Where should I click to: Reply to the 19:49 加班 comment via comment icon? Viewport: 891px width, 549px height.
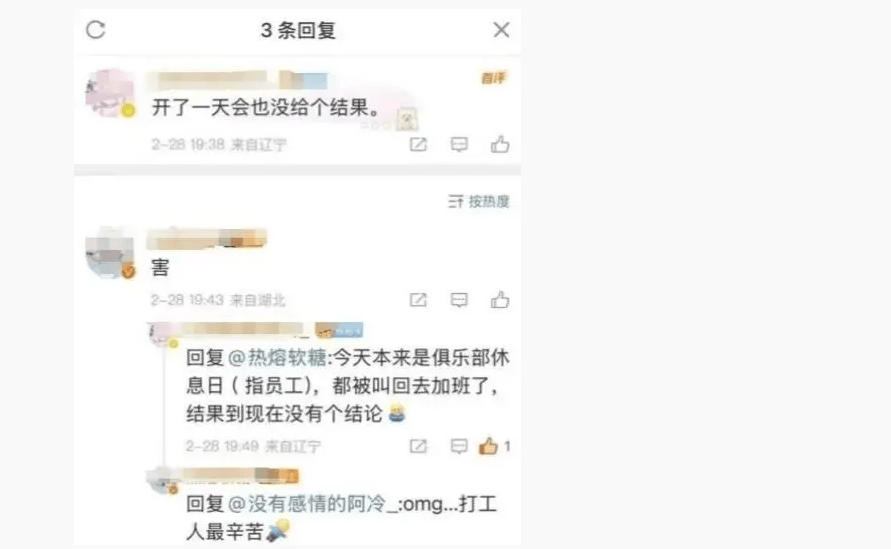[x=459, y=446]
